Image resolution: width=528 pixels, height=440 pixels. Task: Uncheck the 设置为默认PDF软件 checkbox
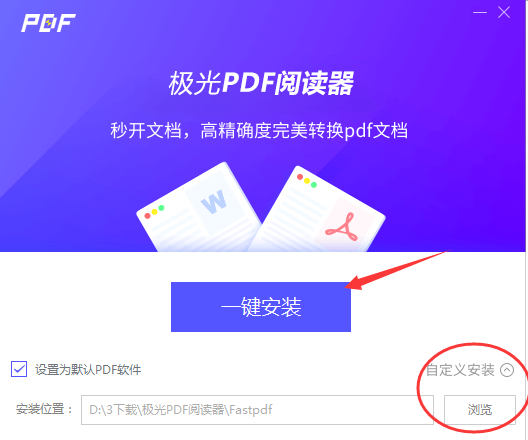click(x=19, y=369)
